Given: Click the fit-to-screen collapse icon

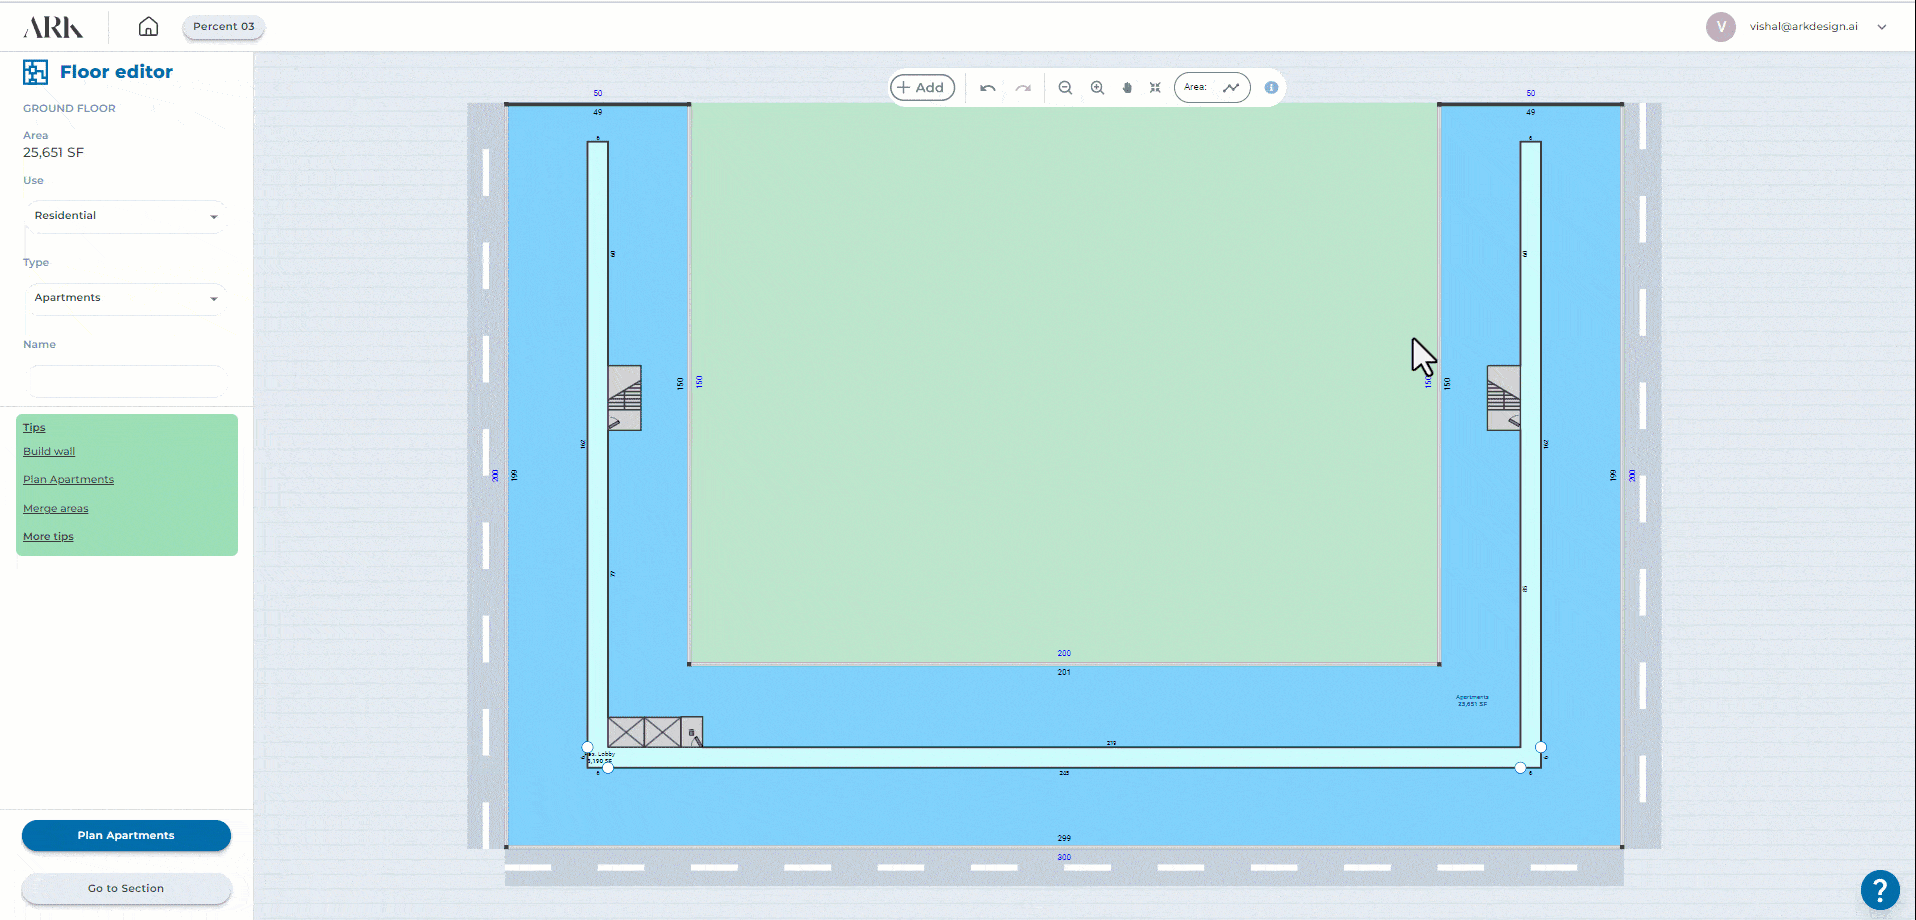Looking at the screenshot, I should (x=1155, y=88).
